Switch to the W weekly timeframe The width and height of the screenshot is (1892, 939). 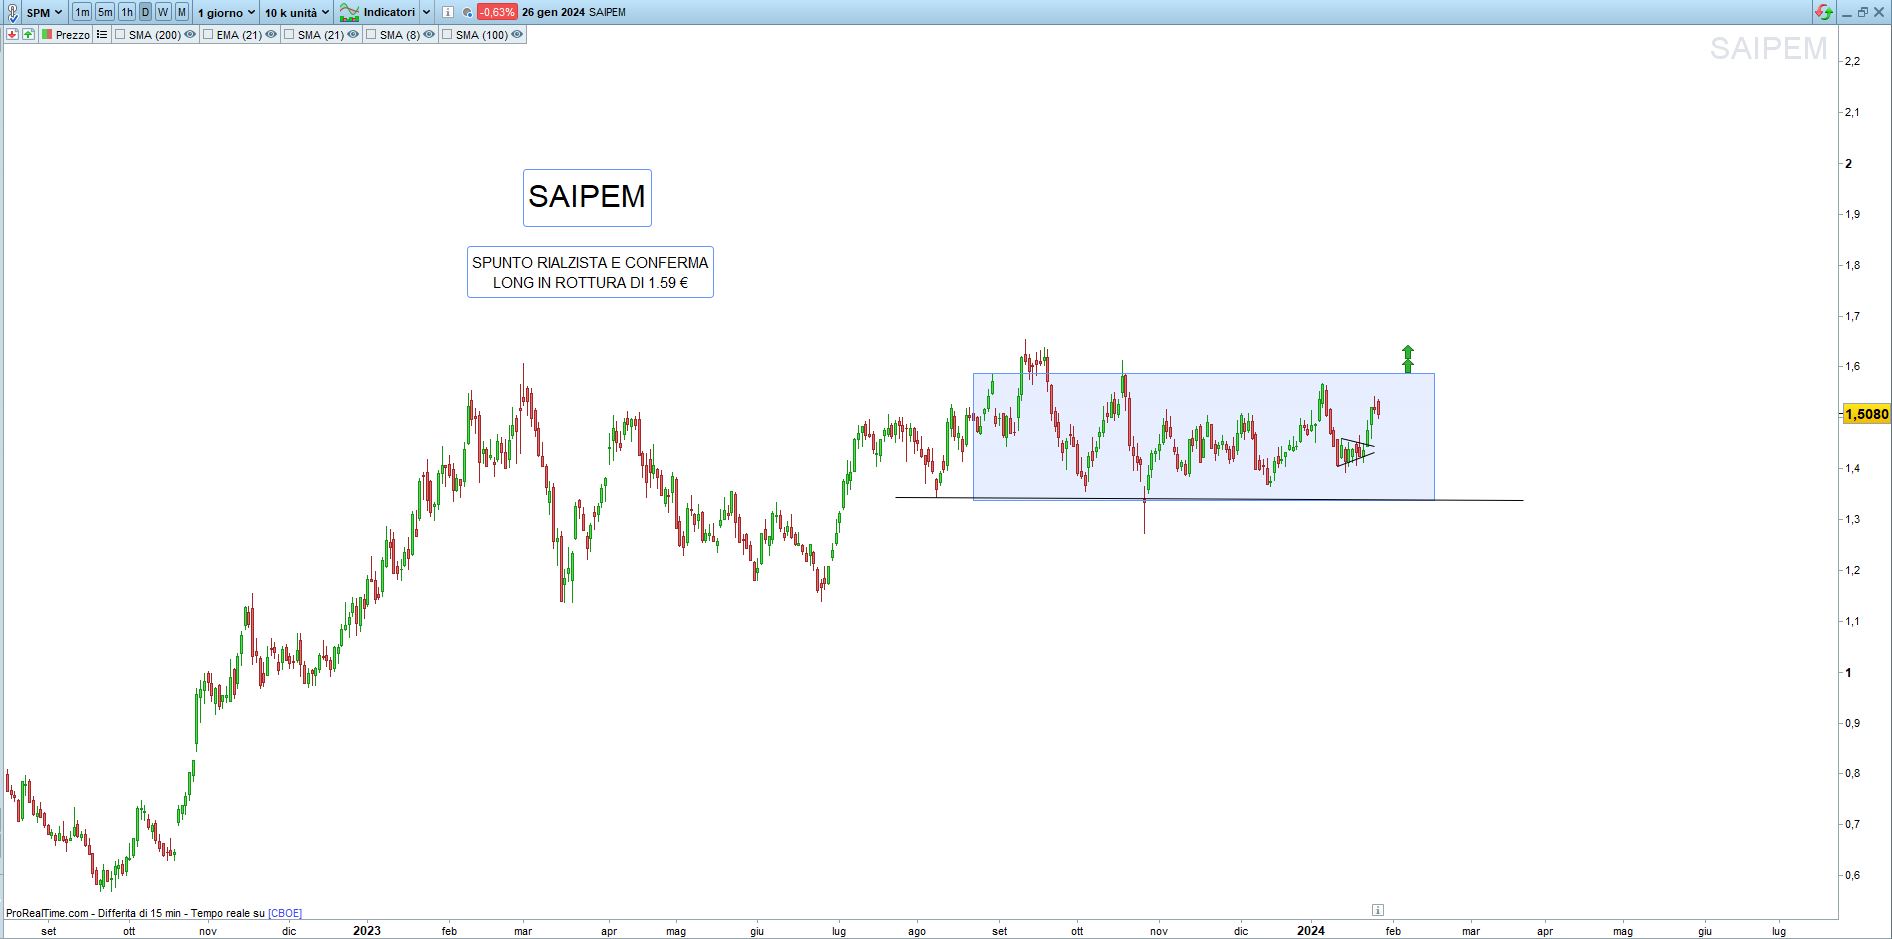click(163, 12)
